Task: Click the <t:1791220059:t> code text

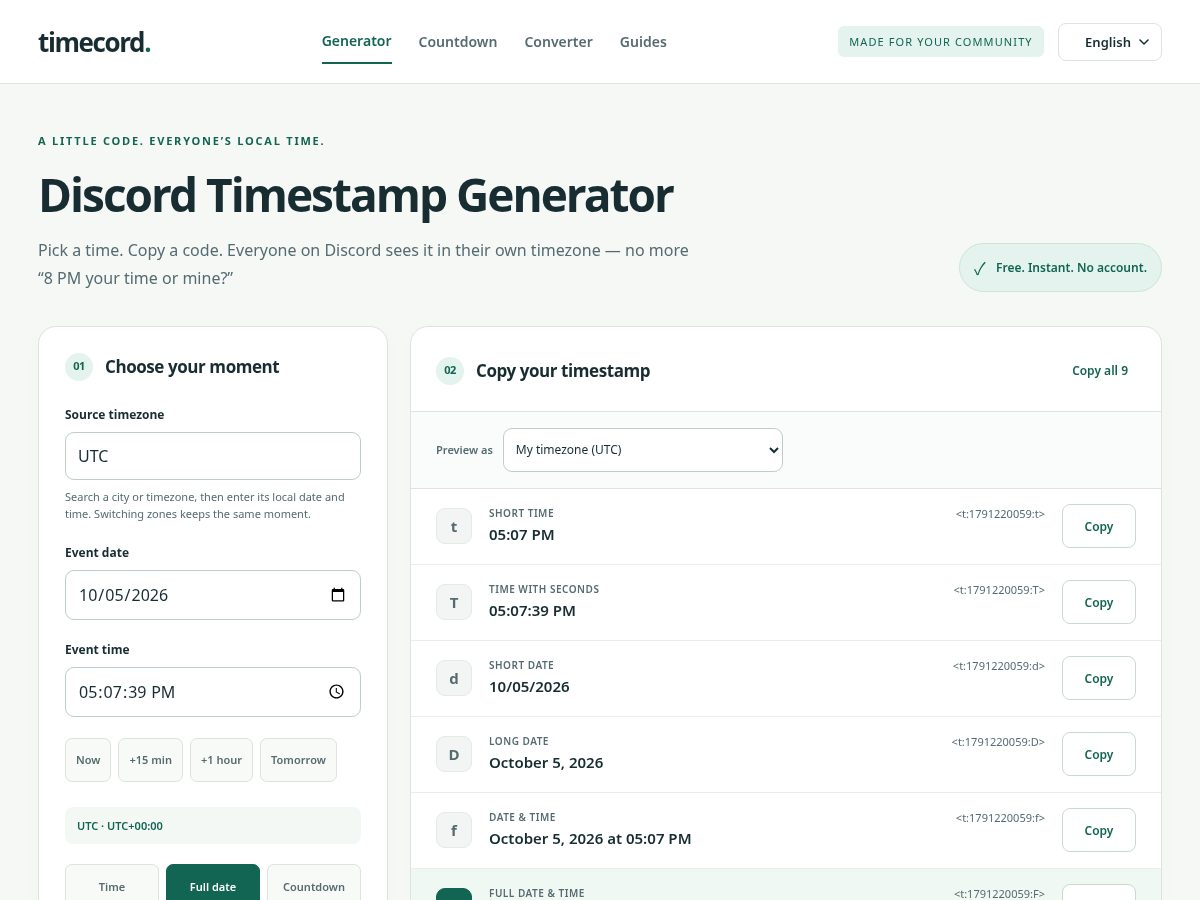Action: tap(1000, 514)
